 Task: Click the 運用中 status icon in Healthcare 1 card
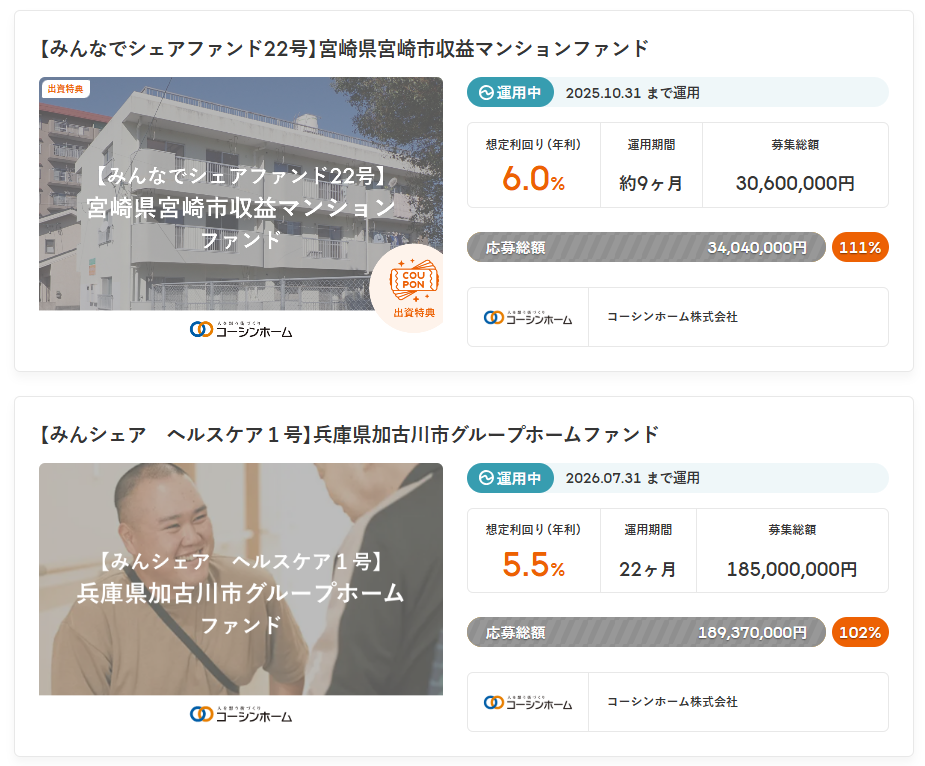click(x=486, y=478)
